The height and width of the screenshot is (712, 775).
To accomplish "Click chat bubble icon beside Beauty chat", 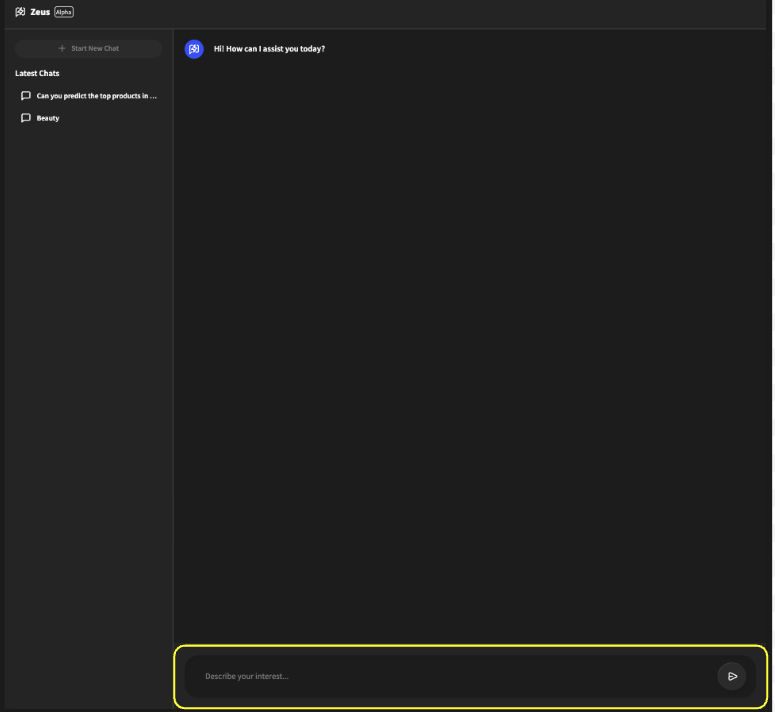I will [x=26, y=118].
